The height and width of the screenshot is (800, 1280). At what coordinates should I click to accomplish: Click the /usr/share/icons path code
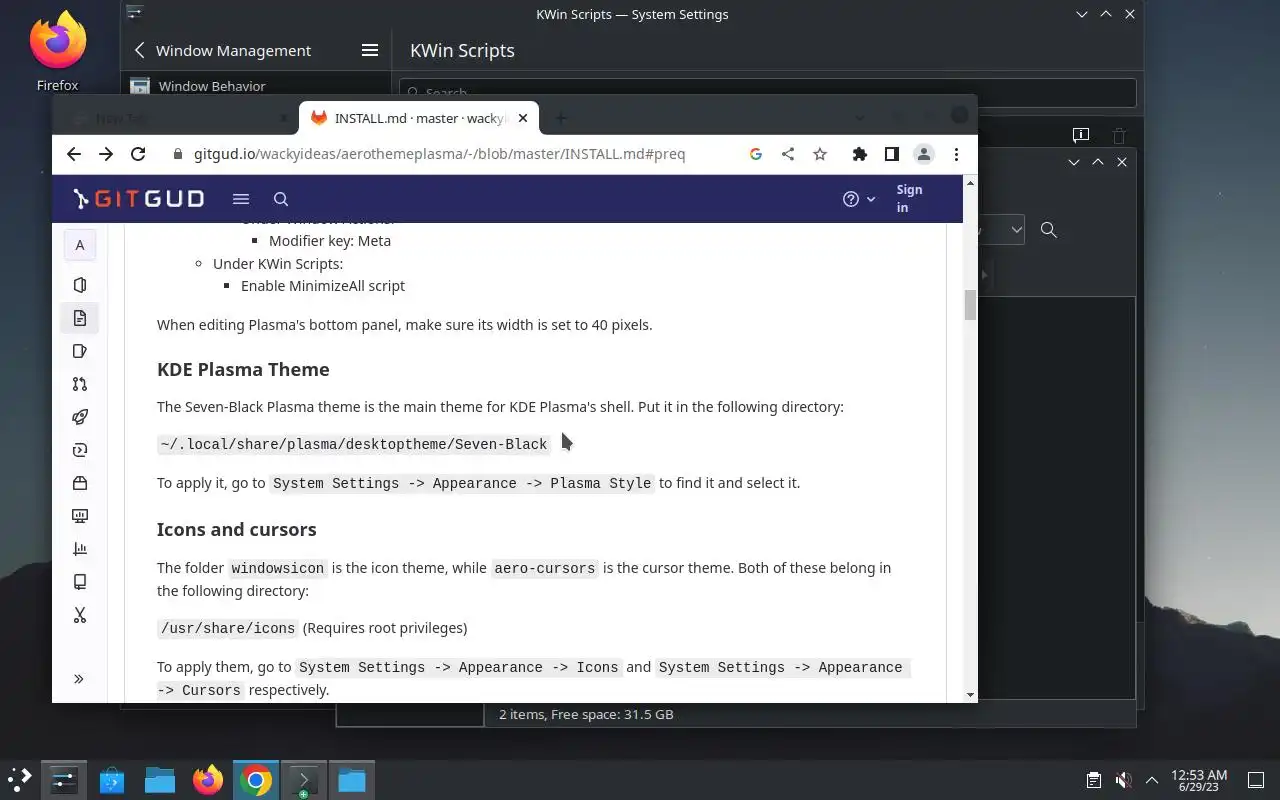click(228, 628)
